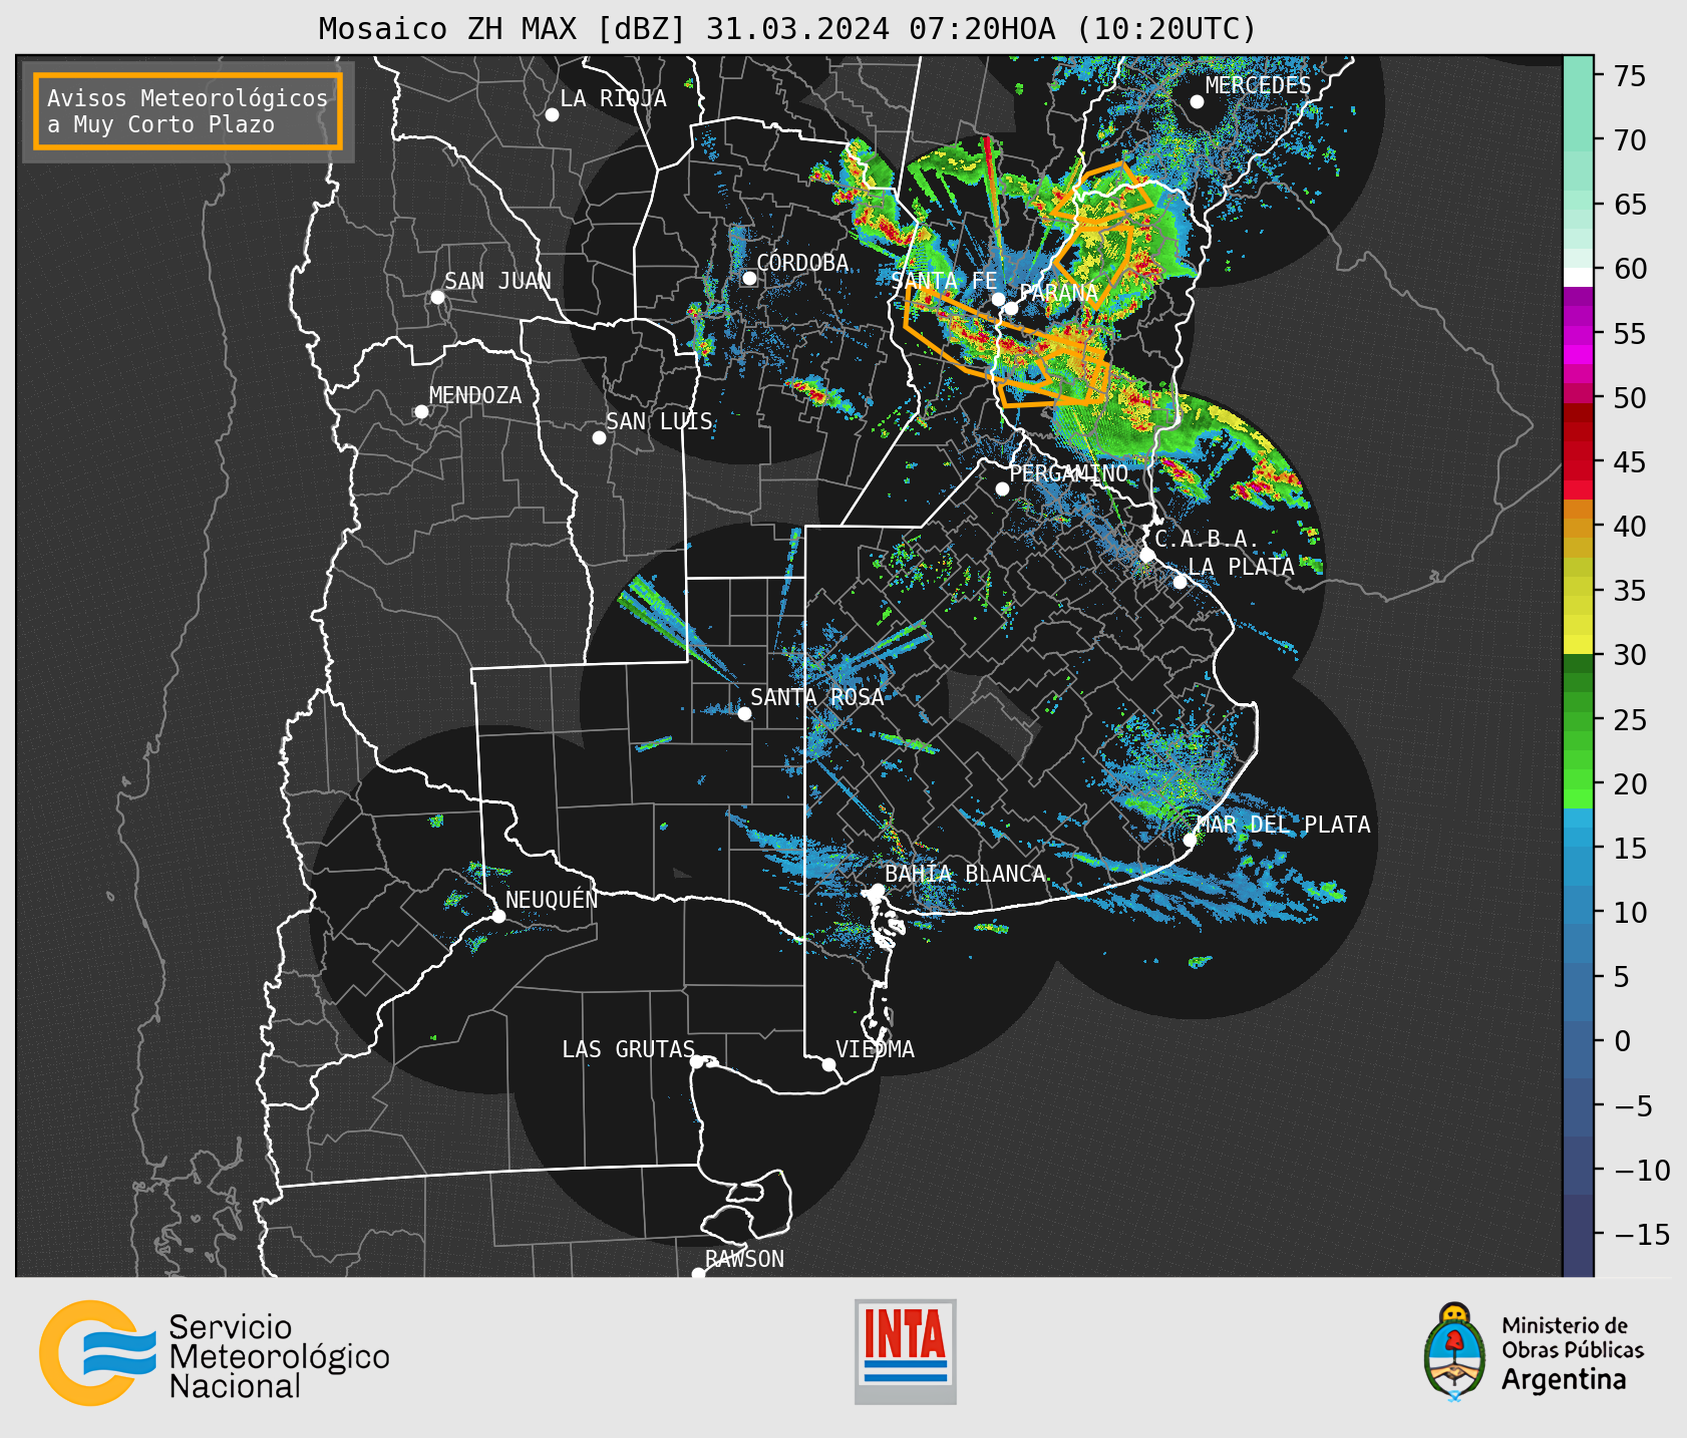
Task: Click the SANTA ROSA city marker dot
Action: pos(744,713)
